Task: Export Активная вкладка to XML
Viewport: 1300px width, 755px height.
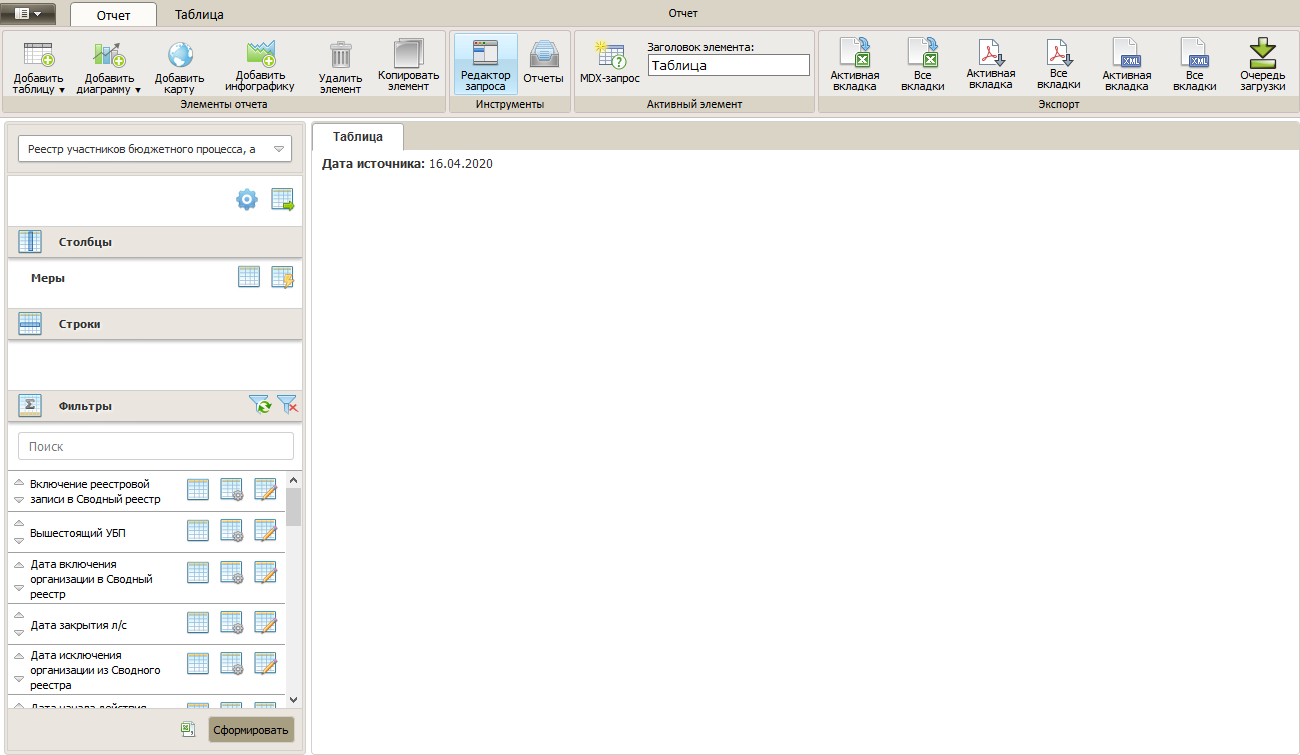Action: tap(1127, 65)
